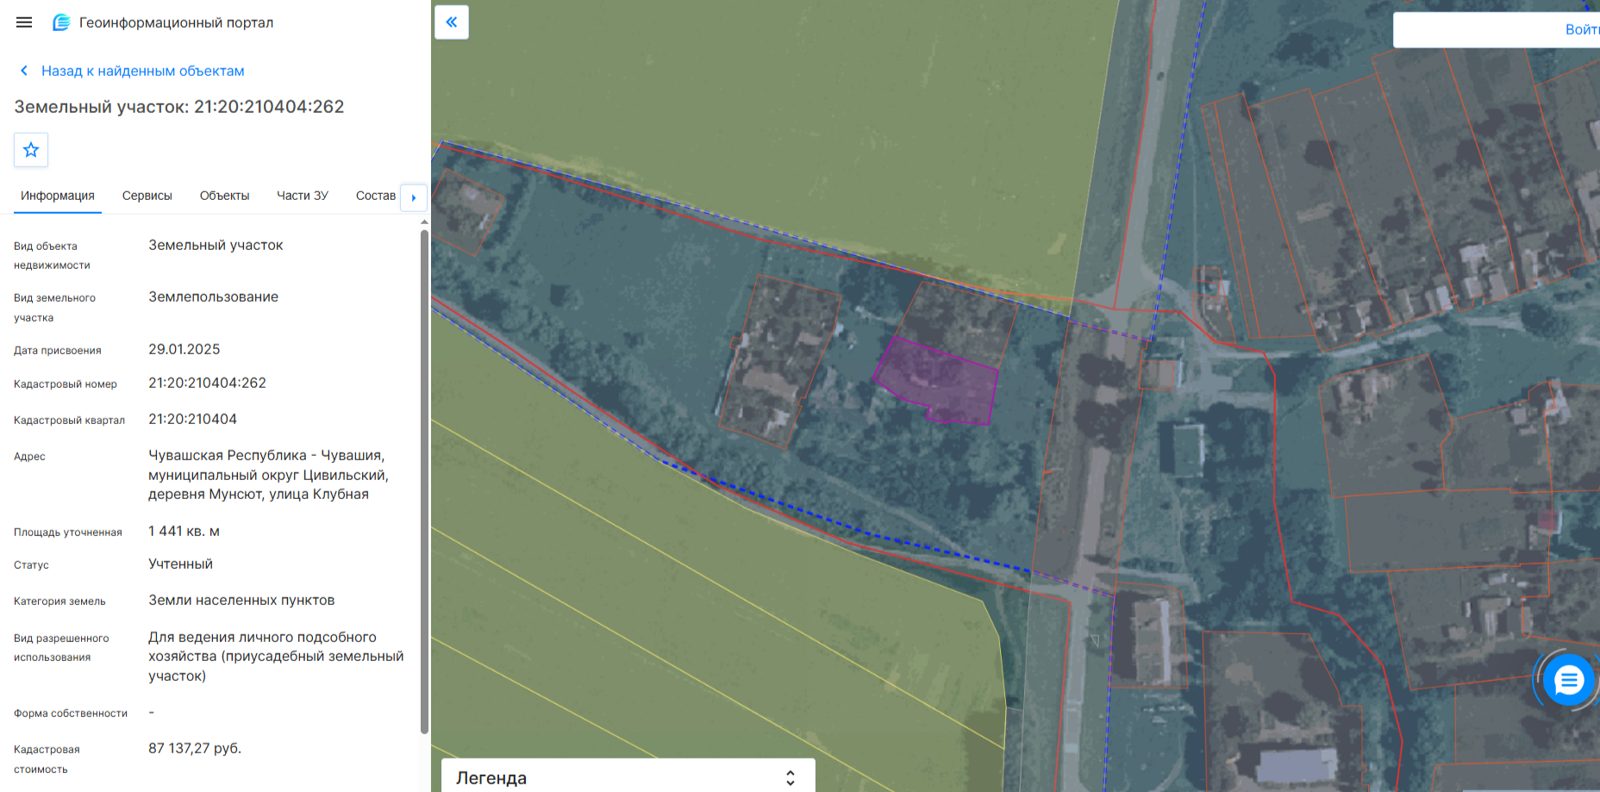Collapse the side panel with double chevron
1600x792 pixels.
(452, 22)
